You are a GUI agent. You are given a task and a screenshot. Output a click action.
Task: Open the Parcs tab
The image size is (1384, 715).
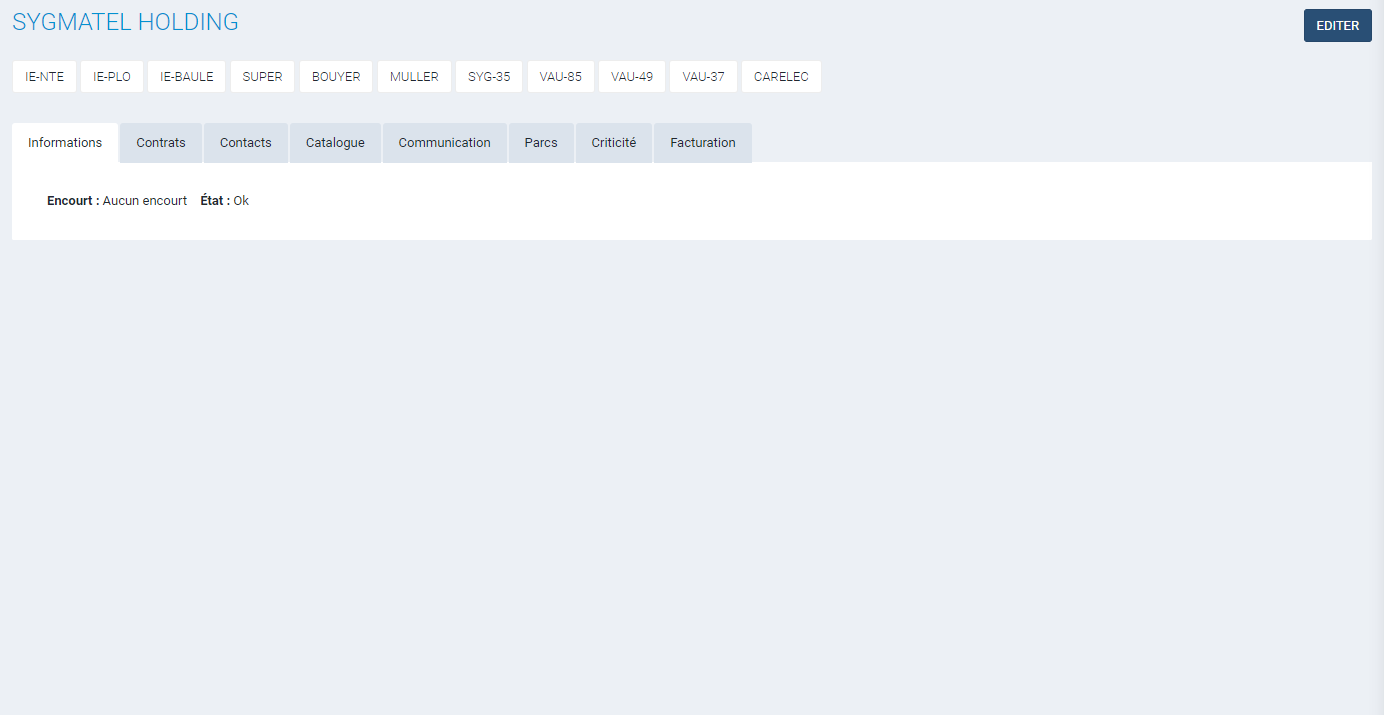pos(541,143)
